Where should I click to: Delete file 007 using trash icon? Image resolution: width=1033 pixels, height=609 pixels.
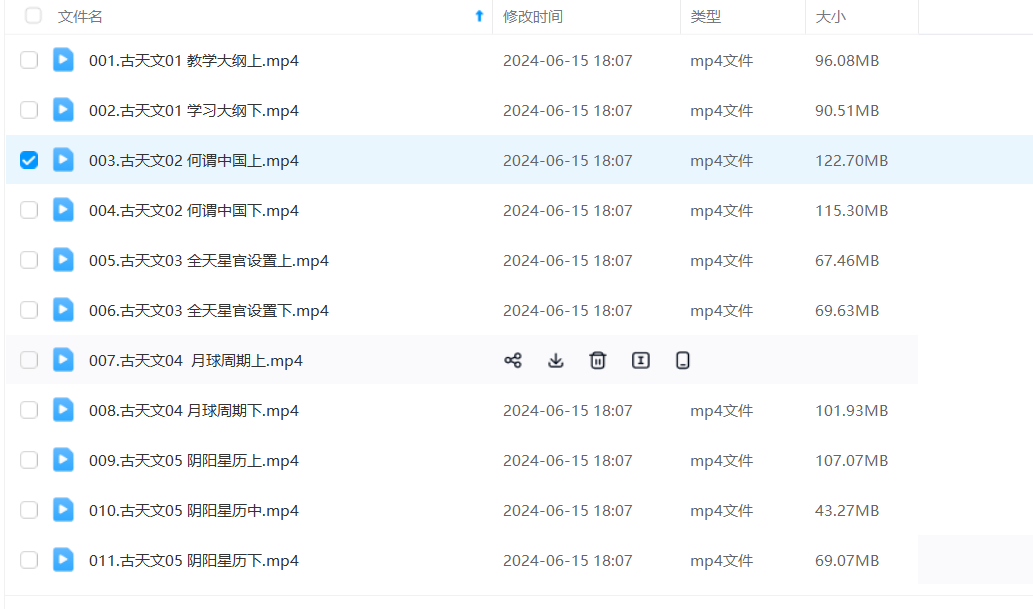(598, 361)
